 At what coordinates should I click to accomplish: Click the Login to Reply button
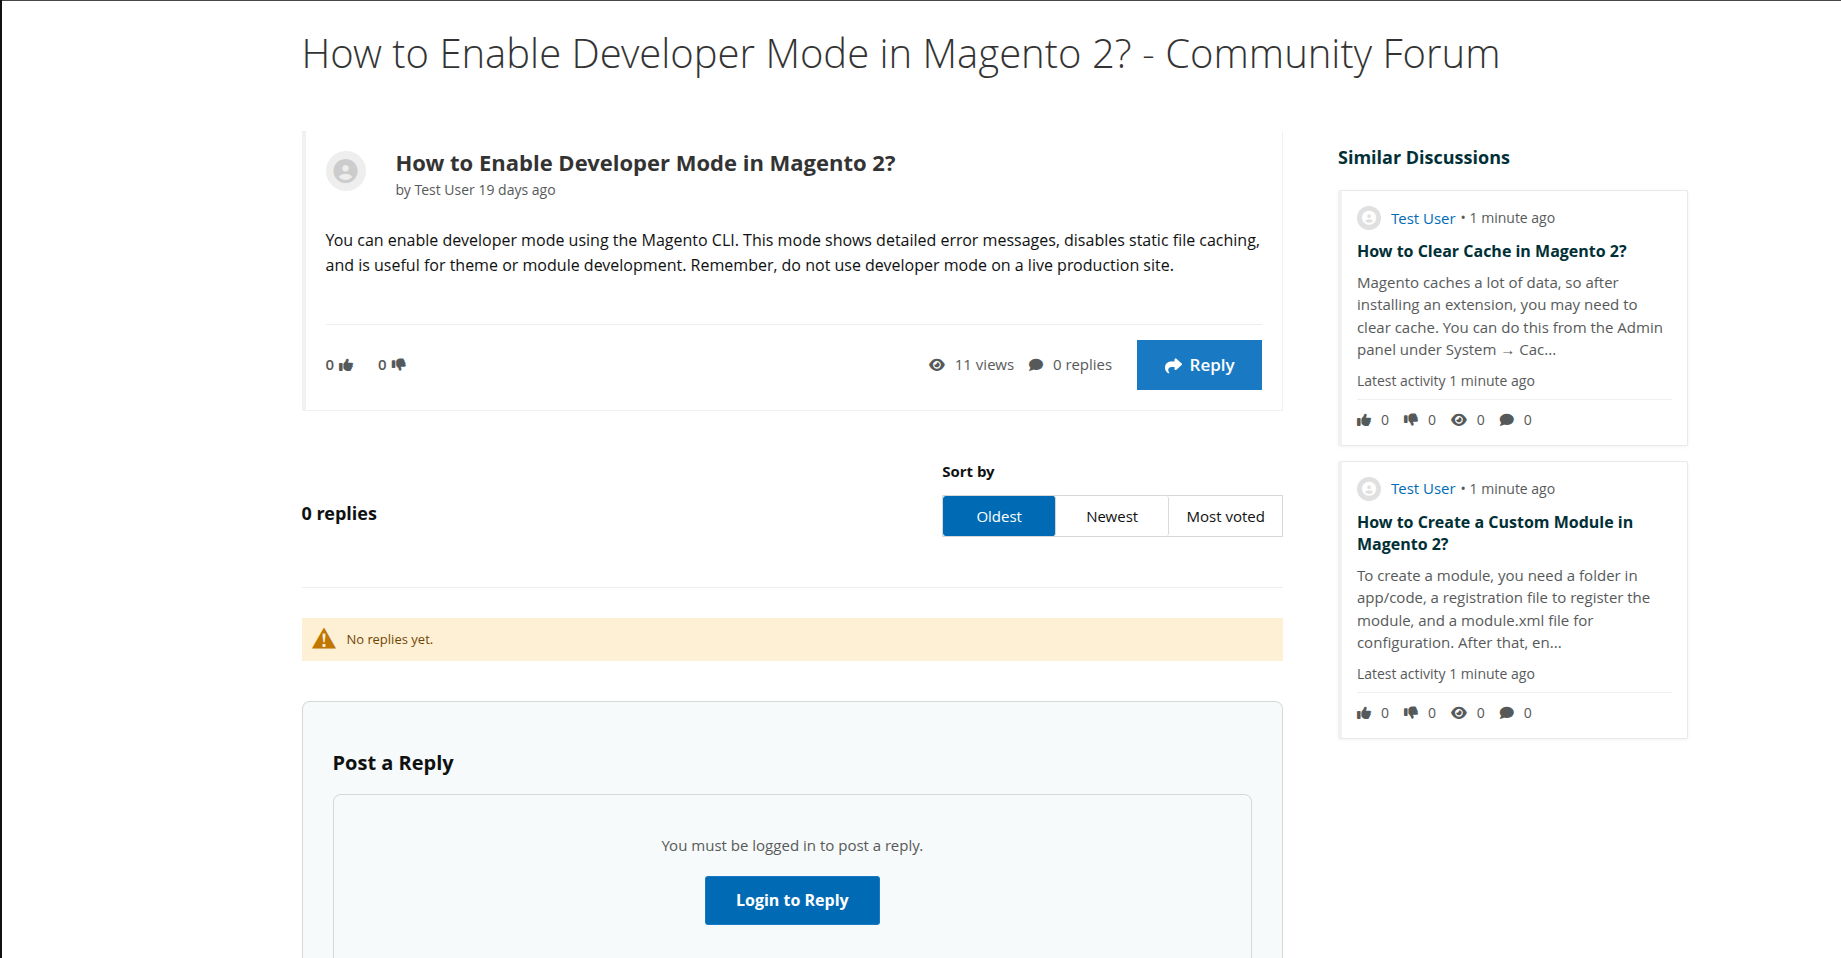click(792, 900)
